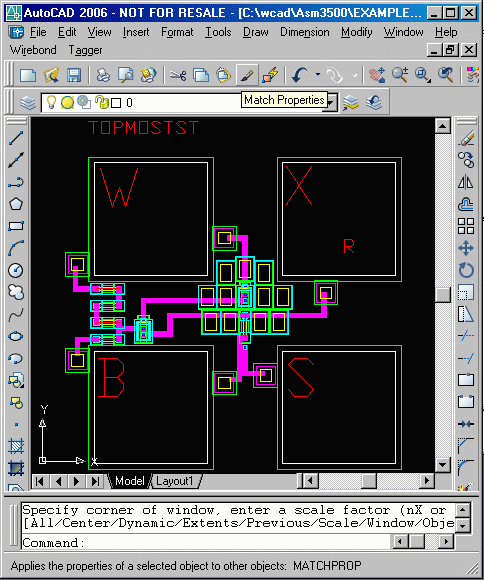Jump to first layout tab arrow
This screenshot has width=484, height=580.
tap(40, 481)
